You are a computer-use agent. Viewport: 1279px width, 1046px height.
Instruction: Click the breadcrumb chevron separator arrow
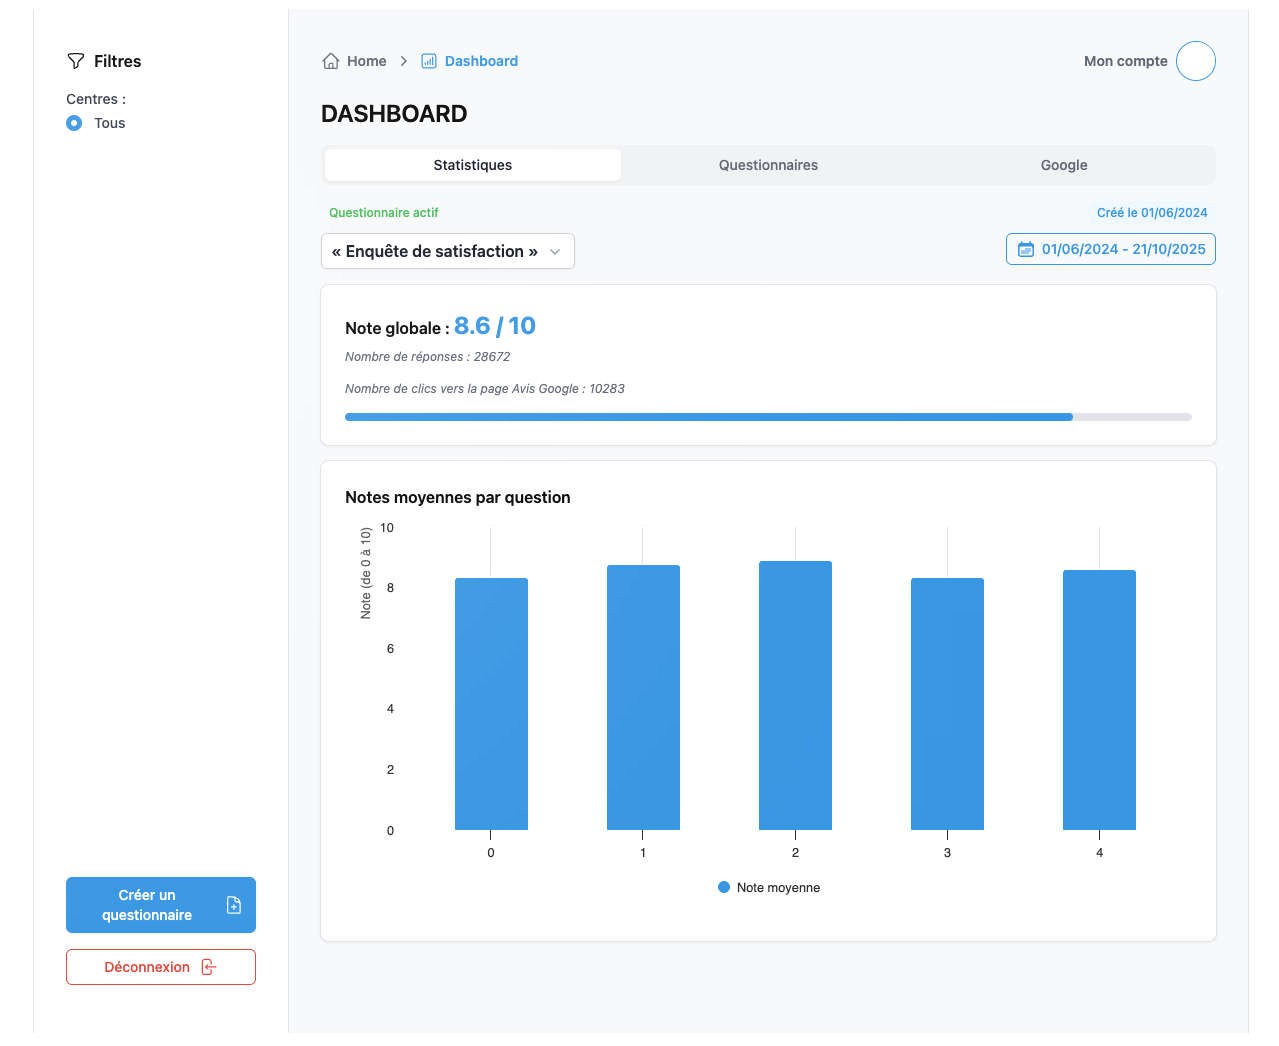tap(404, 61)
